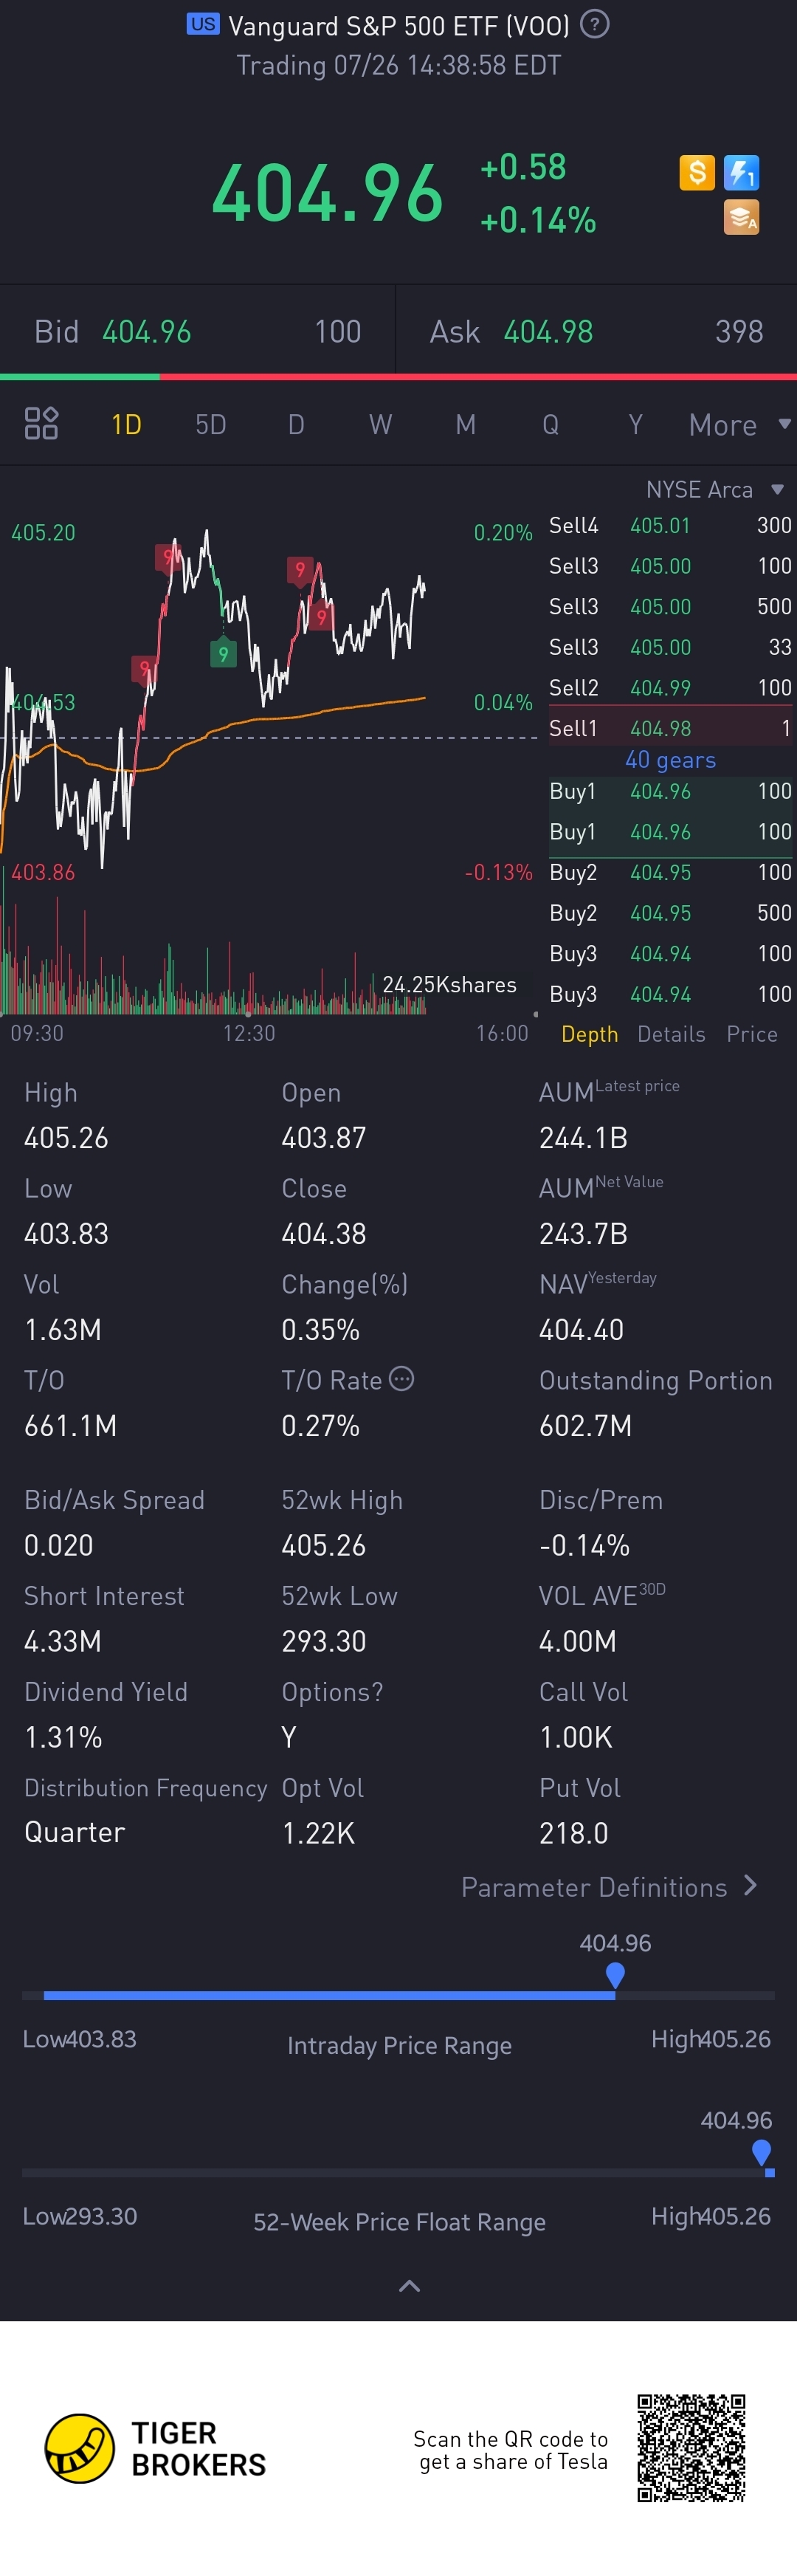Tap the Intraday Price Range slider marker
Screen dimensions: 797x2576
tap(615, 1975)
